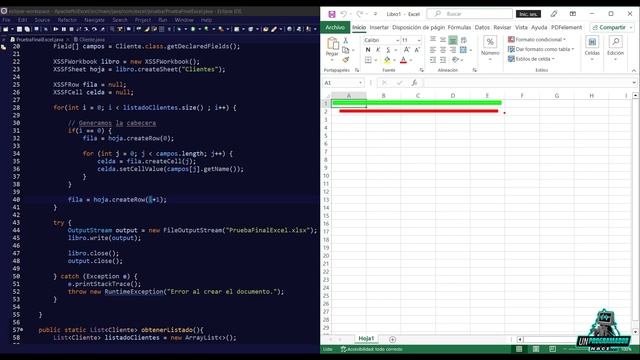Click in the Buscar search box
Viewport: 640px width, 360px height.
point(469,14)
